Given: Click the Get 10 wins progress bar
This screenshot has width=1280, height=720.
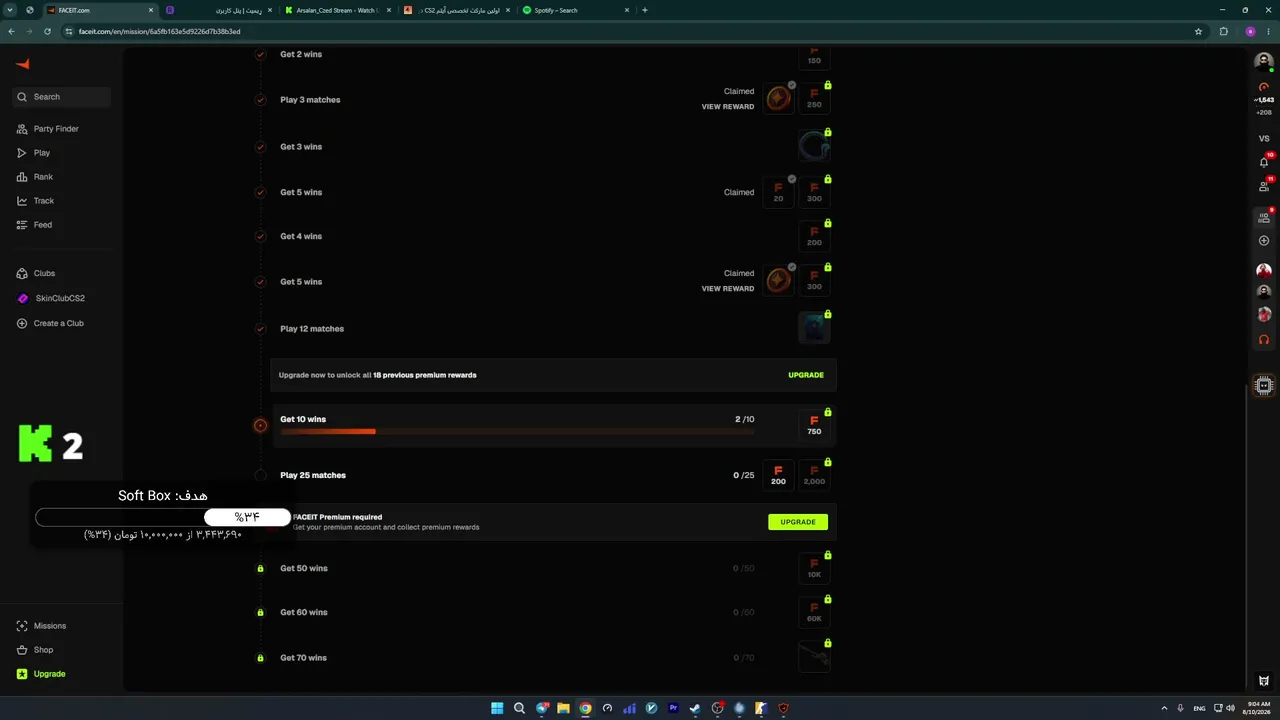Looking at the screenshot, I should [517, 432].
